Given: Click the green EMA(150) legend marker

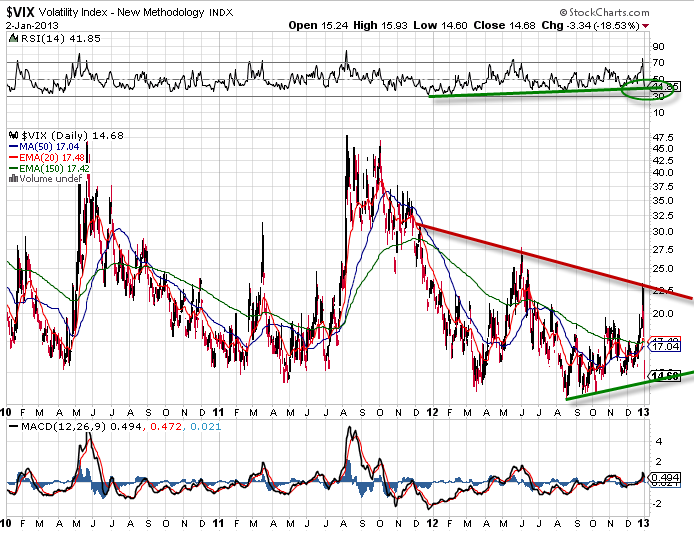Looking at the screenshot, I should (x=11, y=167).
